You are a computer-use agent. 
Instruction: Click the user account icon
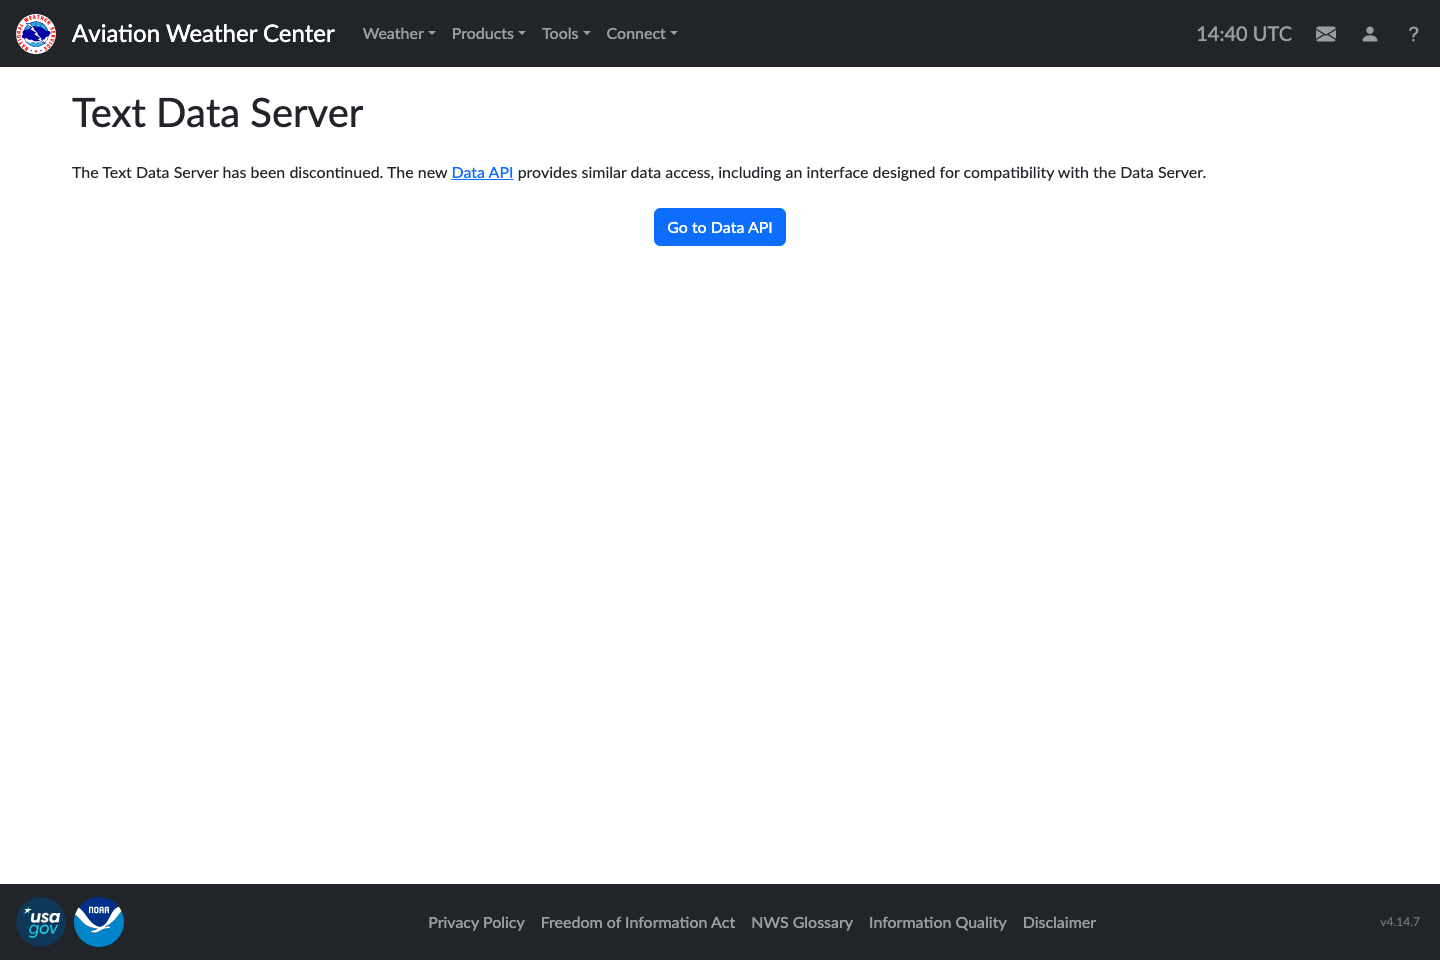(x=1369, y=33)
